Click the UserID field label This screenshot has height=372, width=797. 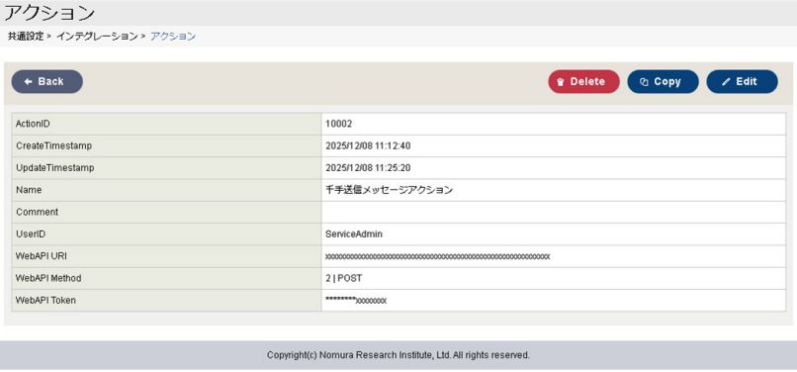(31, 234)
